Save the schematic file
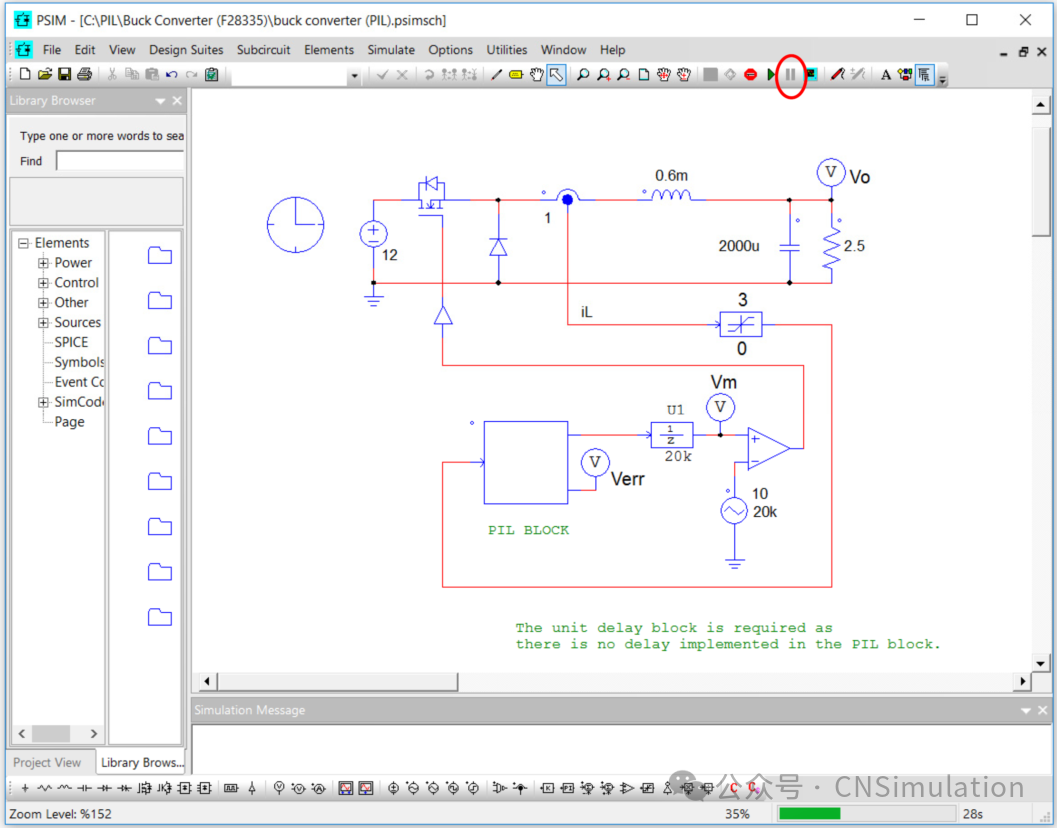 tap(63, 74)
